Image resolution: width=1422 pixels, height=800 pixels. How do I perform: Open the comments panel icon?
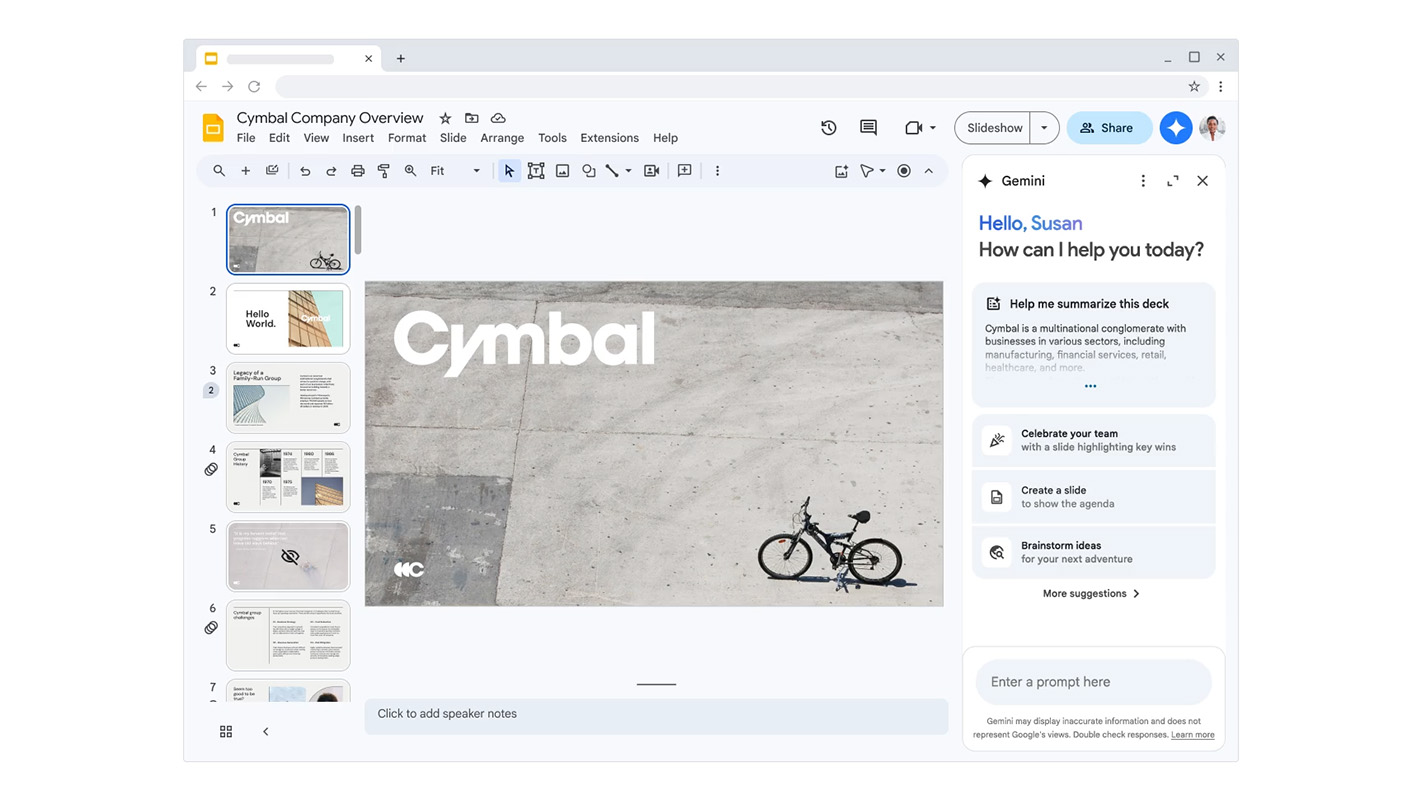tap(868, 128)
